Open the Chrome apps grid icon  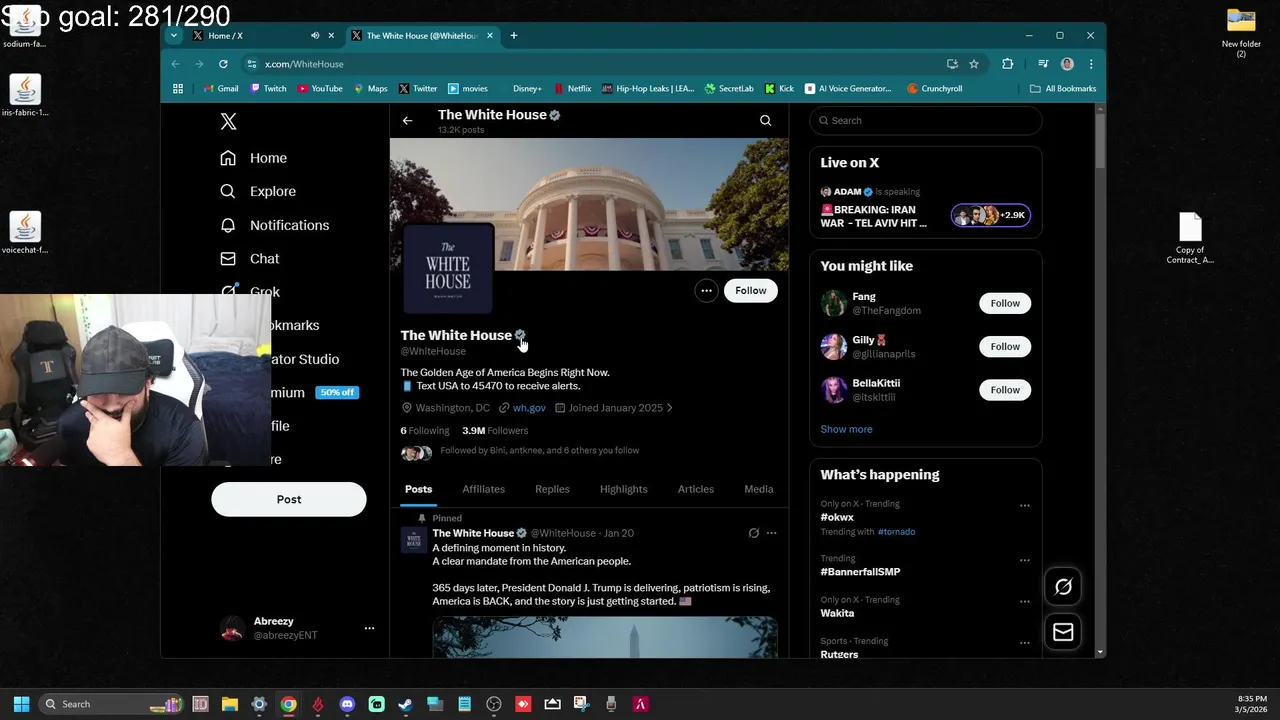tap(178, 89)
